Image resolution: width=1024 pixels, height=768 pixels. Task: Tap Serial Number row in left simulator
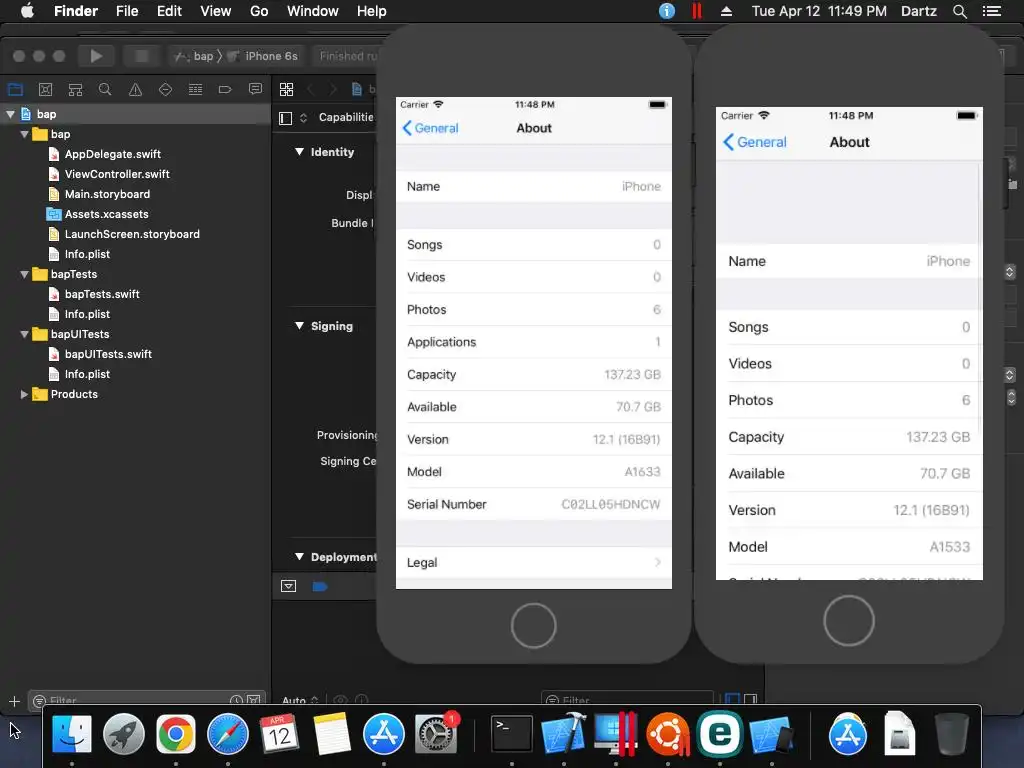534,504
